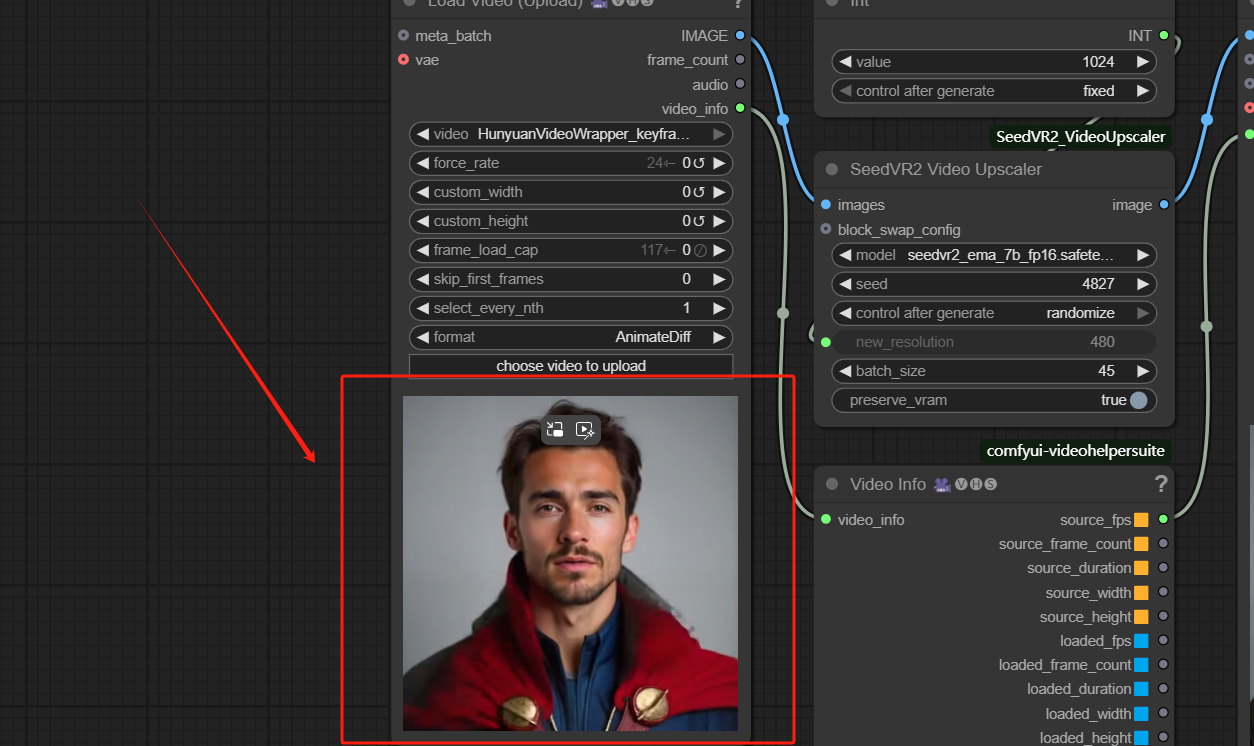The width and height of the screenshot is (1254, 746).
Task: Click the INT output socket
Action: (1163, 36)
